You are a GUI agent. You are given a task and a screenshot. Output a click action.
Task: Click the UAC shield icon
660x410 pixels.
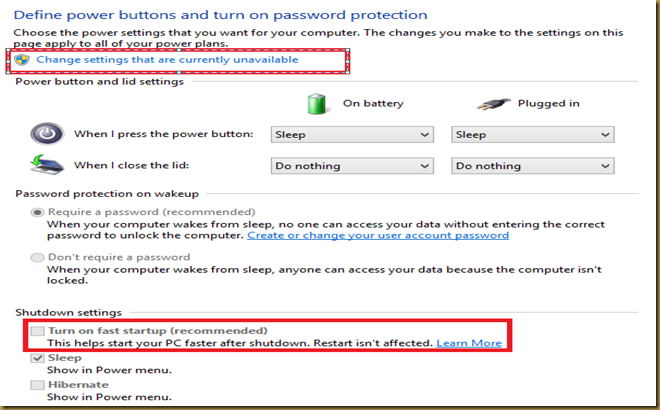pos(24,61)
